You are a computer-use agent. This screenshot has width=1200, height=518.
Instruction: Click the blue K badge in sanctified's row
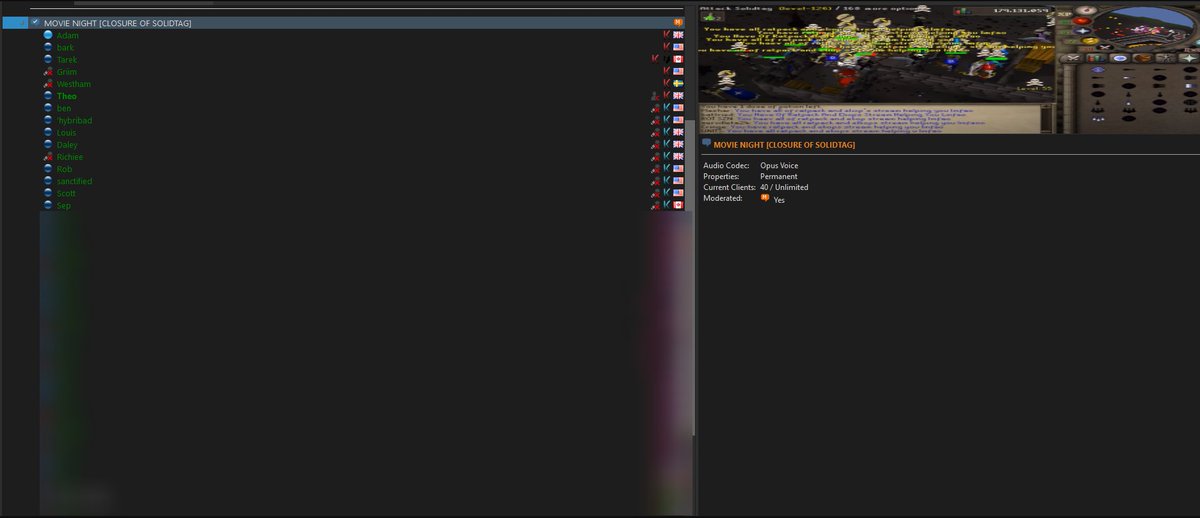666,181
